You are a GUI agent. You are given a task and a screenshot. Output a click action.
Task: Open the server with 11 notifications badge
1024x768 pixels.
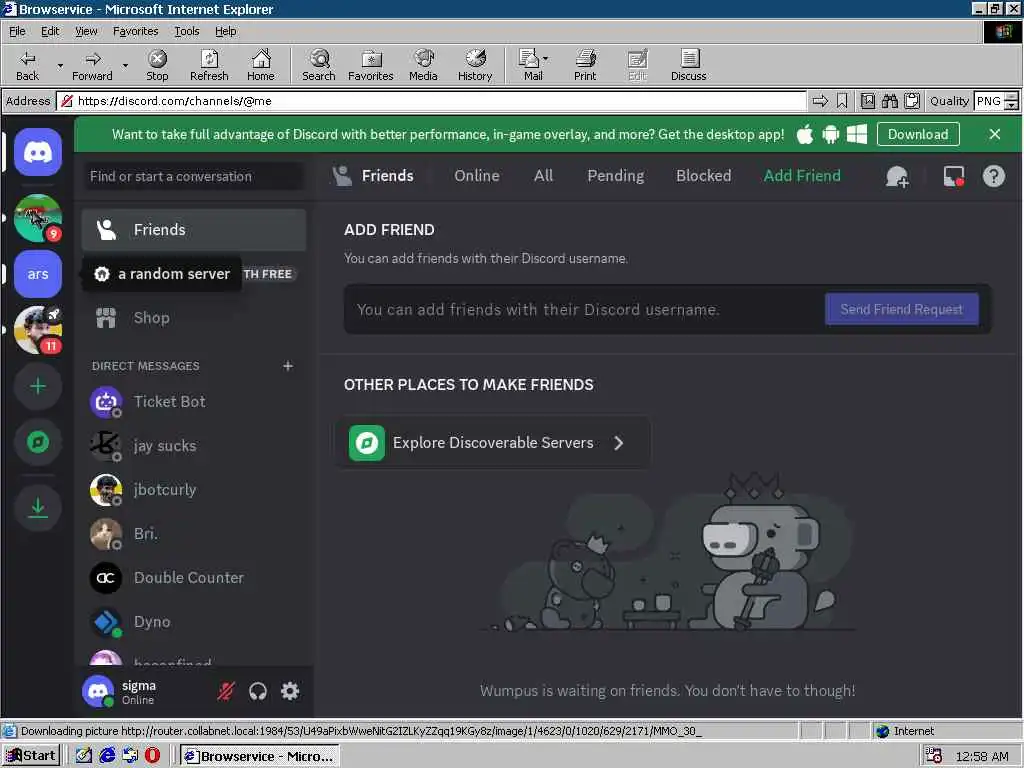tap(38, 330)
